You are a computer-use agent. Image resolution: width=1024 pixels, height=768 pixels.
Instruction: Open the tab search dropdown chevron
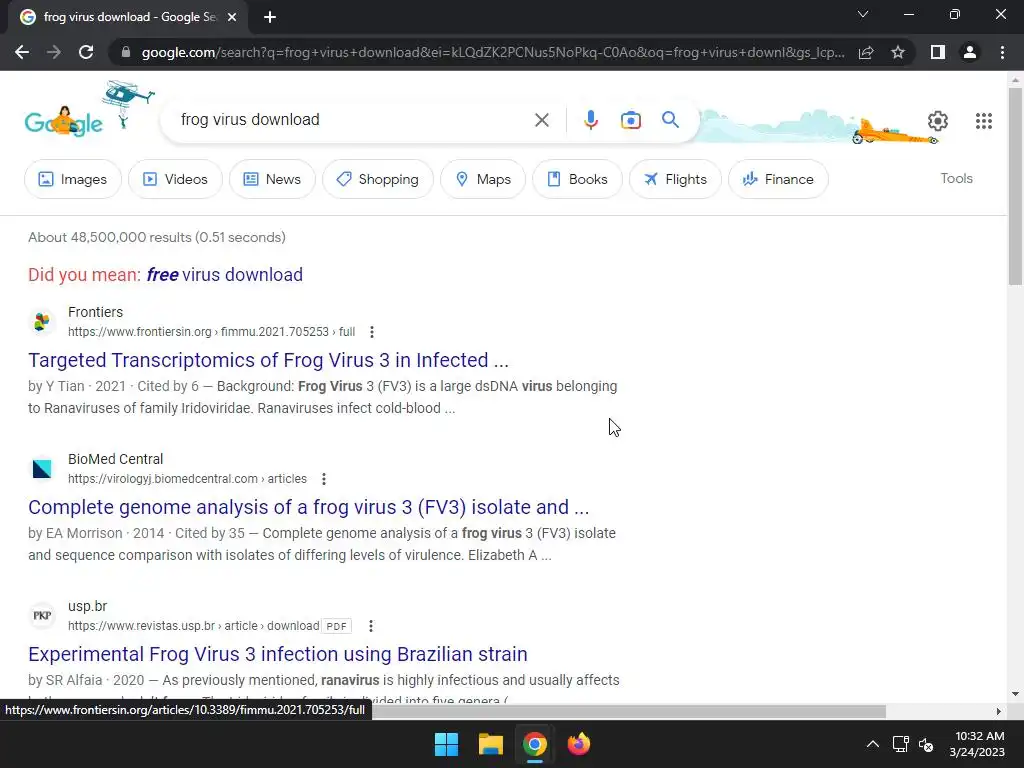tap(863, 14)
